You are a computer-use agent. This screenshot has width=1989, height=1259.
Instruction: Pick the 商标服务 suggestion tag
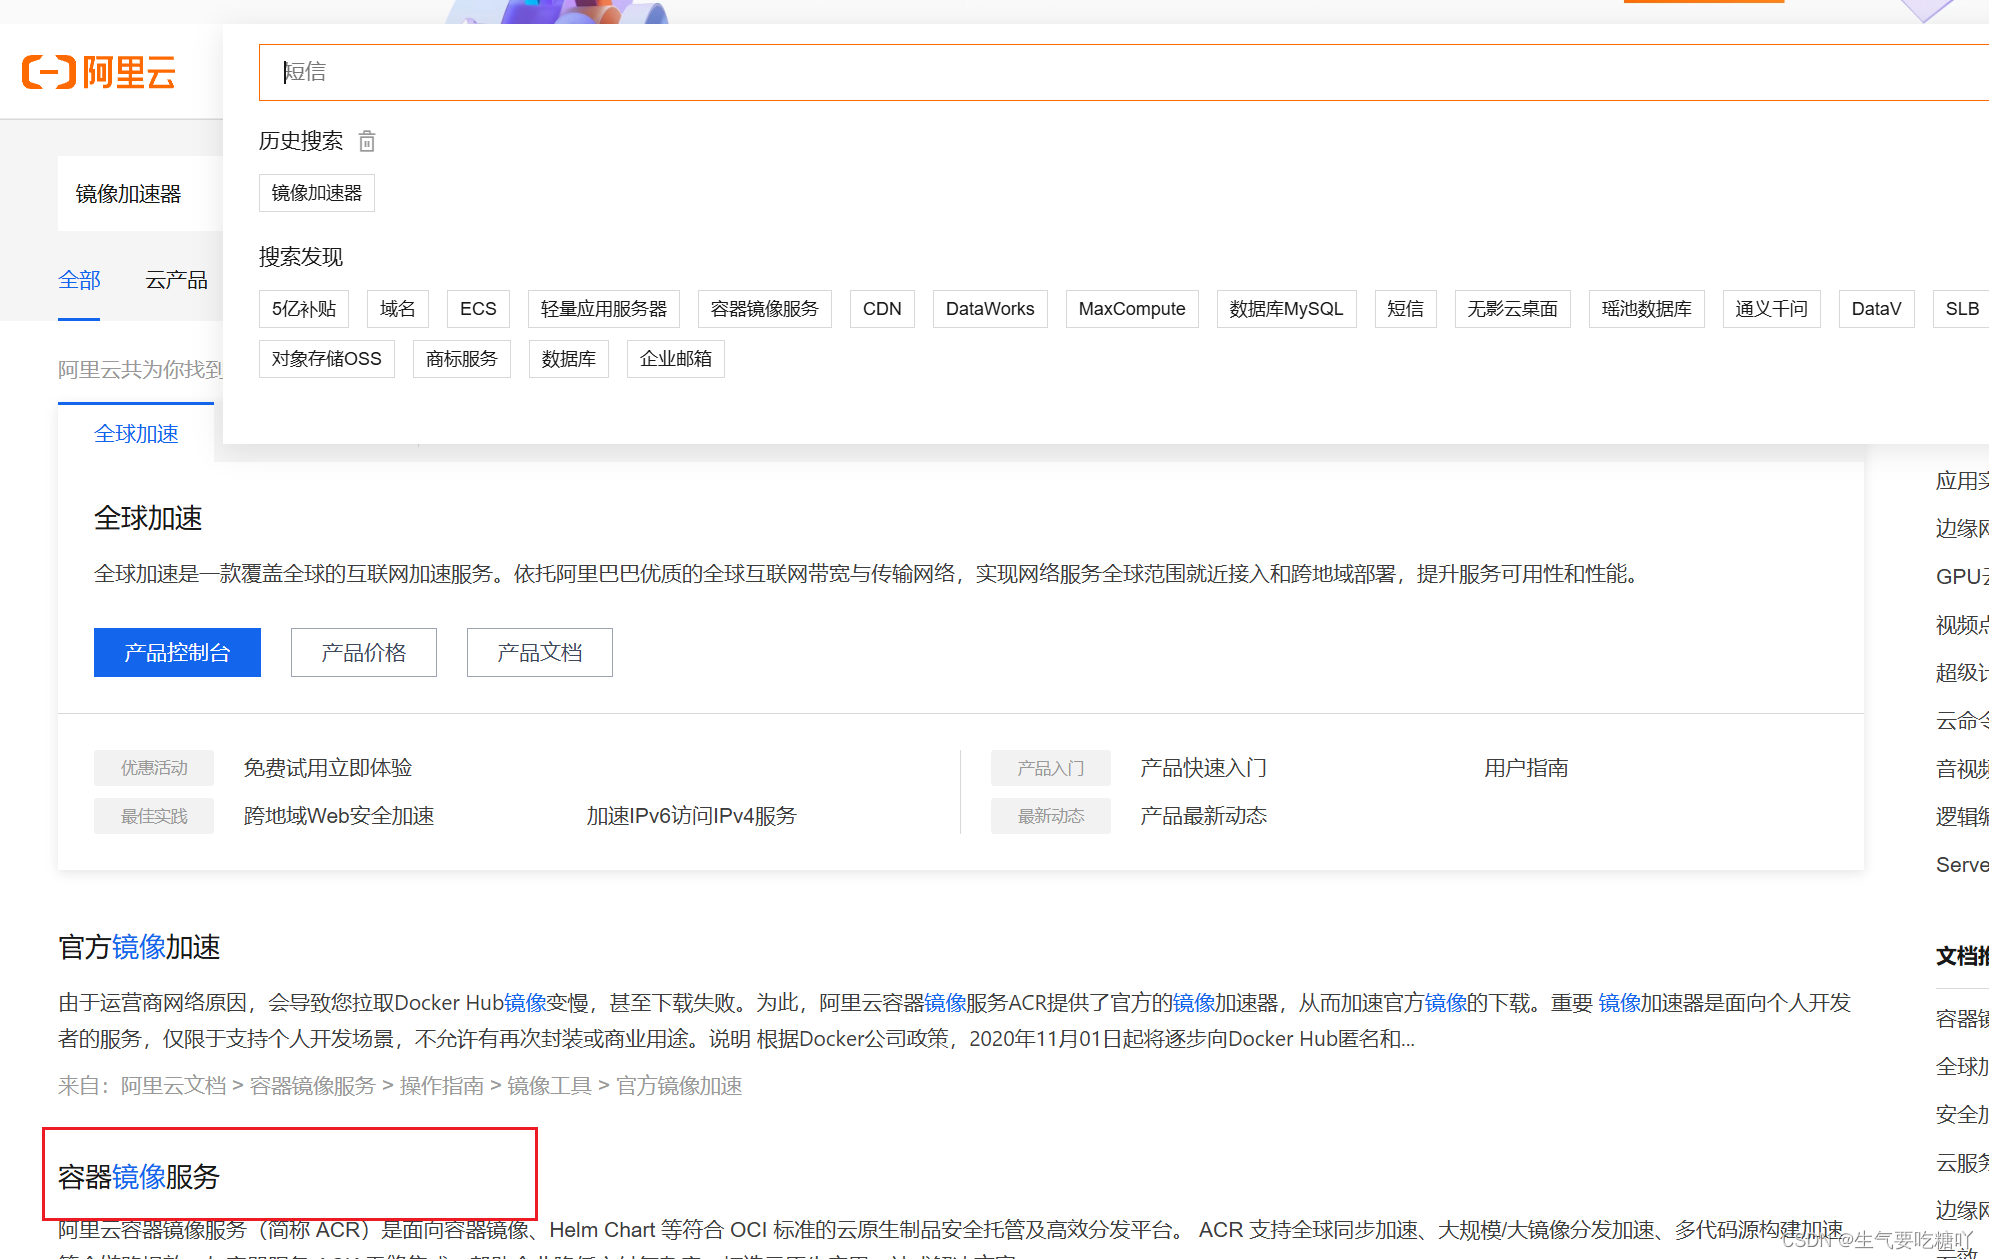462,359
